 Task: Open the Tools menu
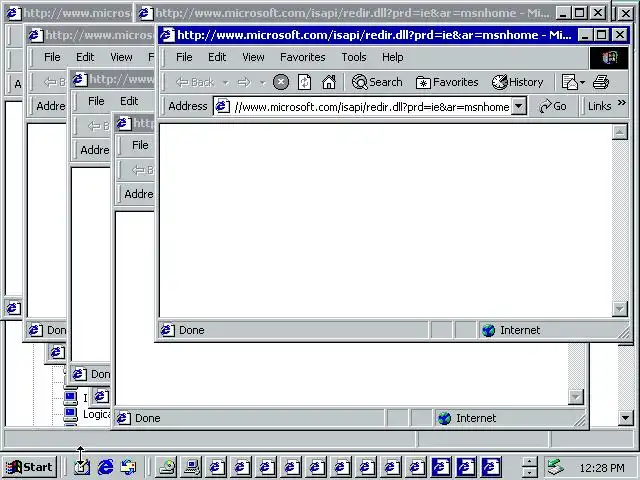coord(354,57)
